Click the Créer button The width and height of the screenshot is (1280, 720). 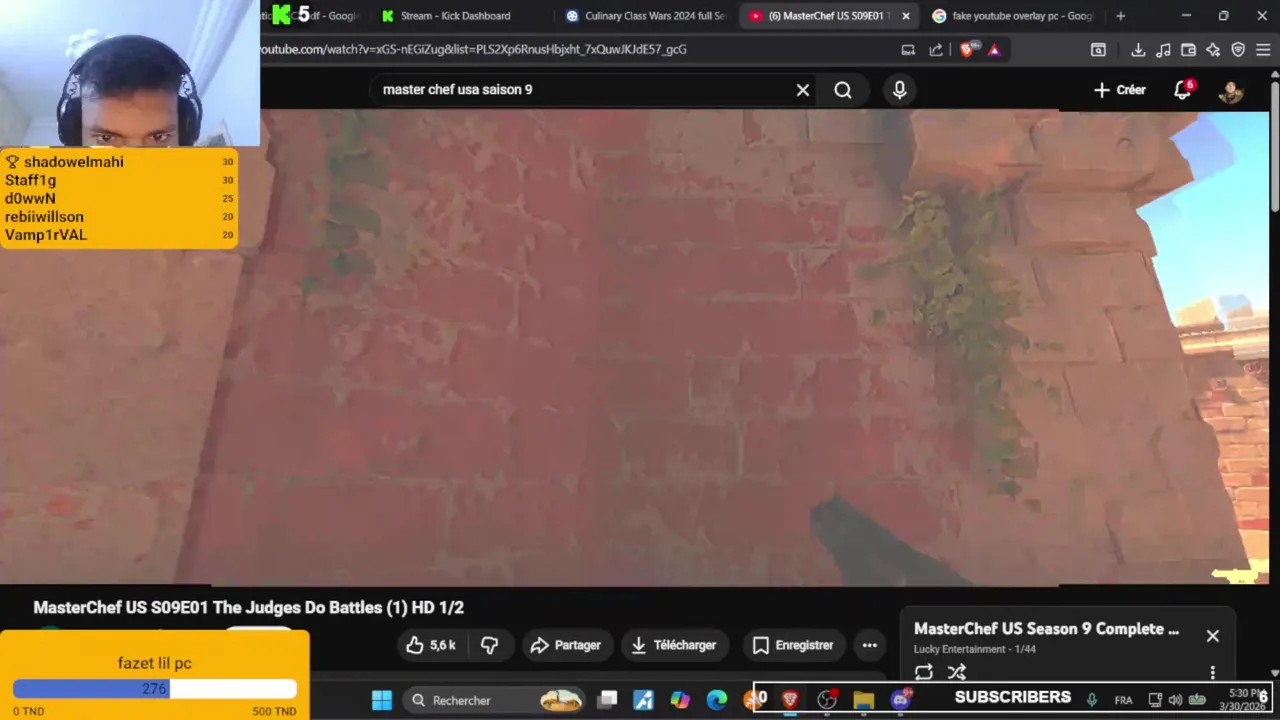(1119, 90)
